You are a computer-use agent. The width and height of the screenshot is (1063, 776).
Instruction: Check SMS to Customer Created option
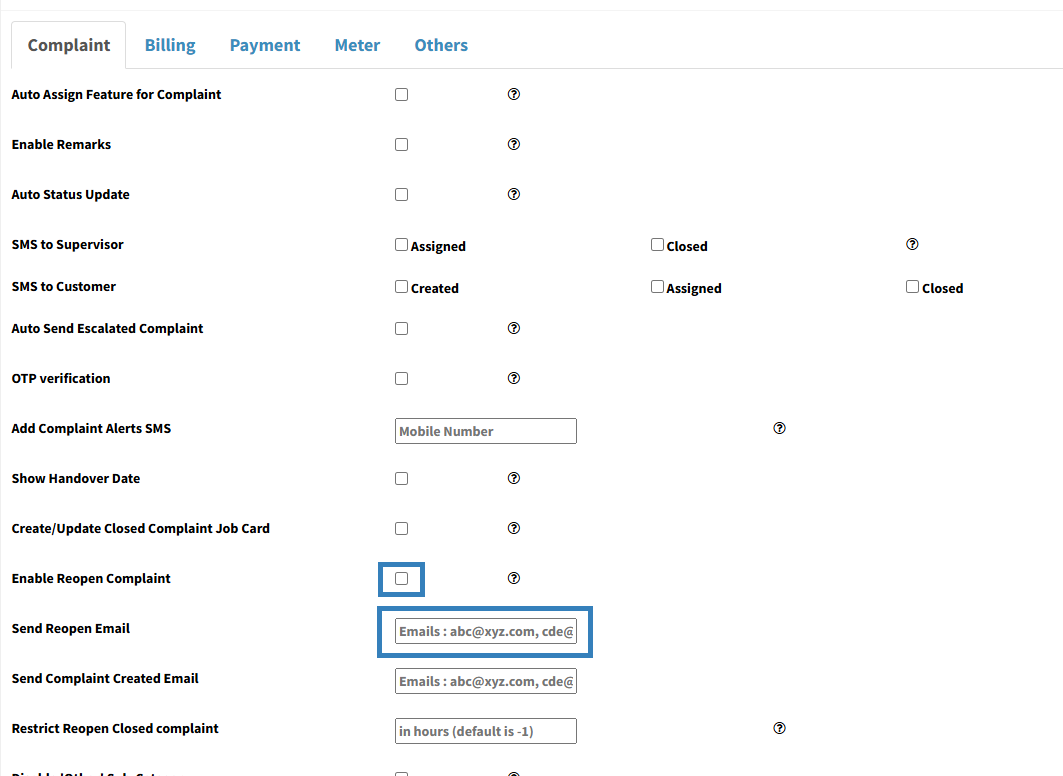(x=401, y=287)
